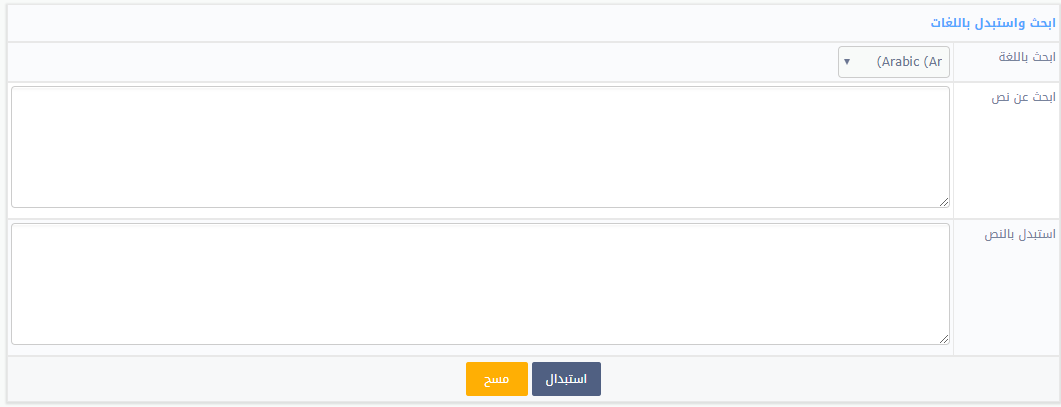This screenshot has width=1061, height=407.
Task: Place cursor in the lower replacement textarea
Action: tap(480, 284)
